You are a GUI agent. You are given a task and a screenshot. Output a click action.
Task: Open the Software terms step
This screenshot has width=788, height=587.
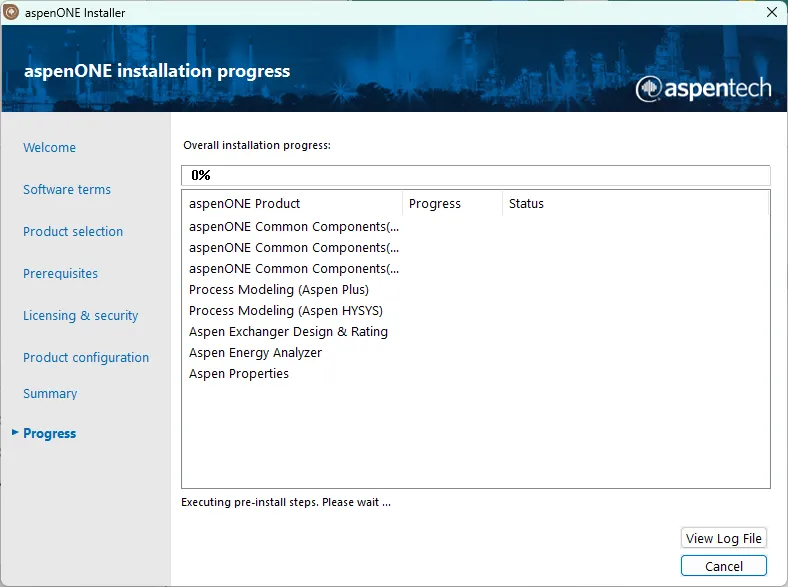(67, 189)
